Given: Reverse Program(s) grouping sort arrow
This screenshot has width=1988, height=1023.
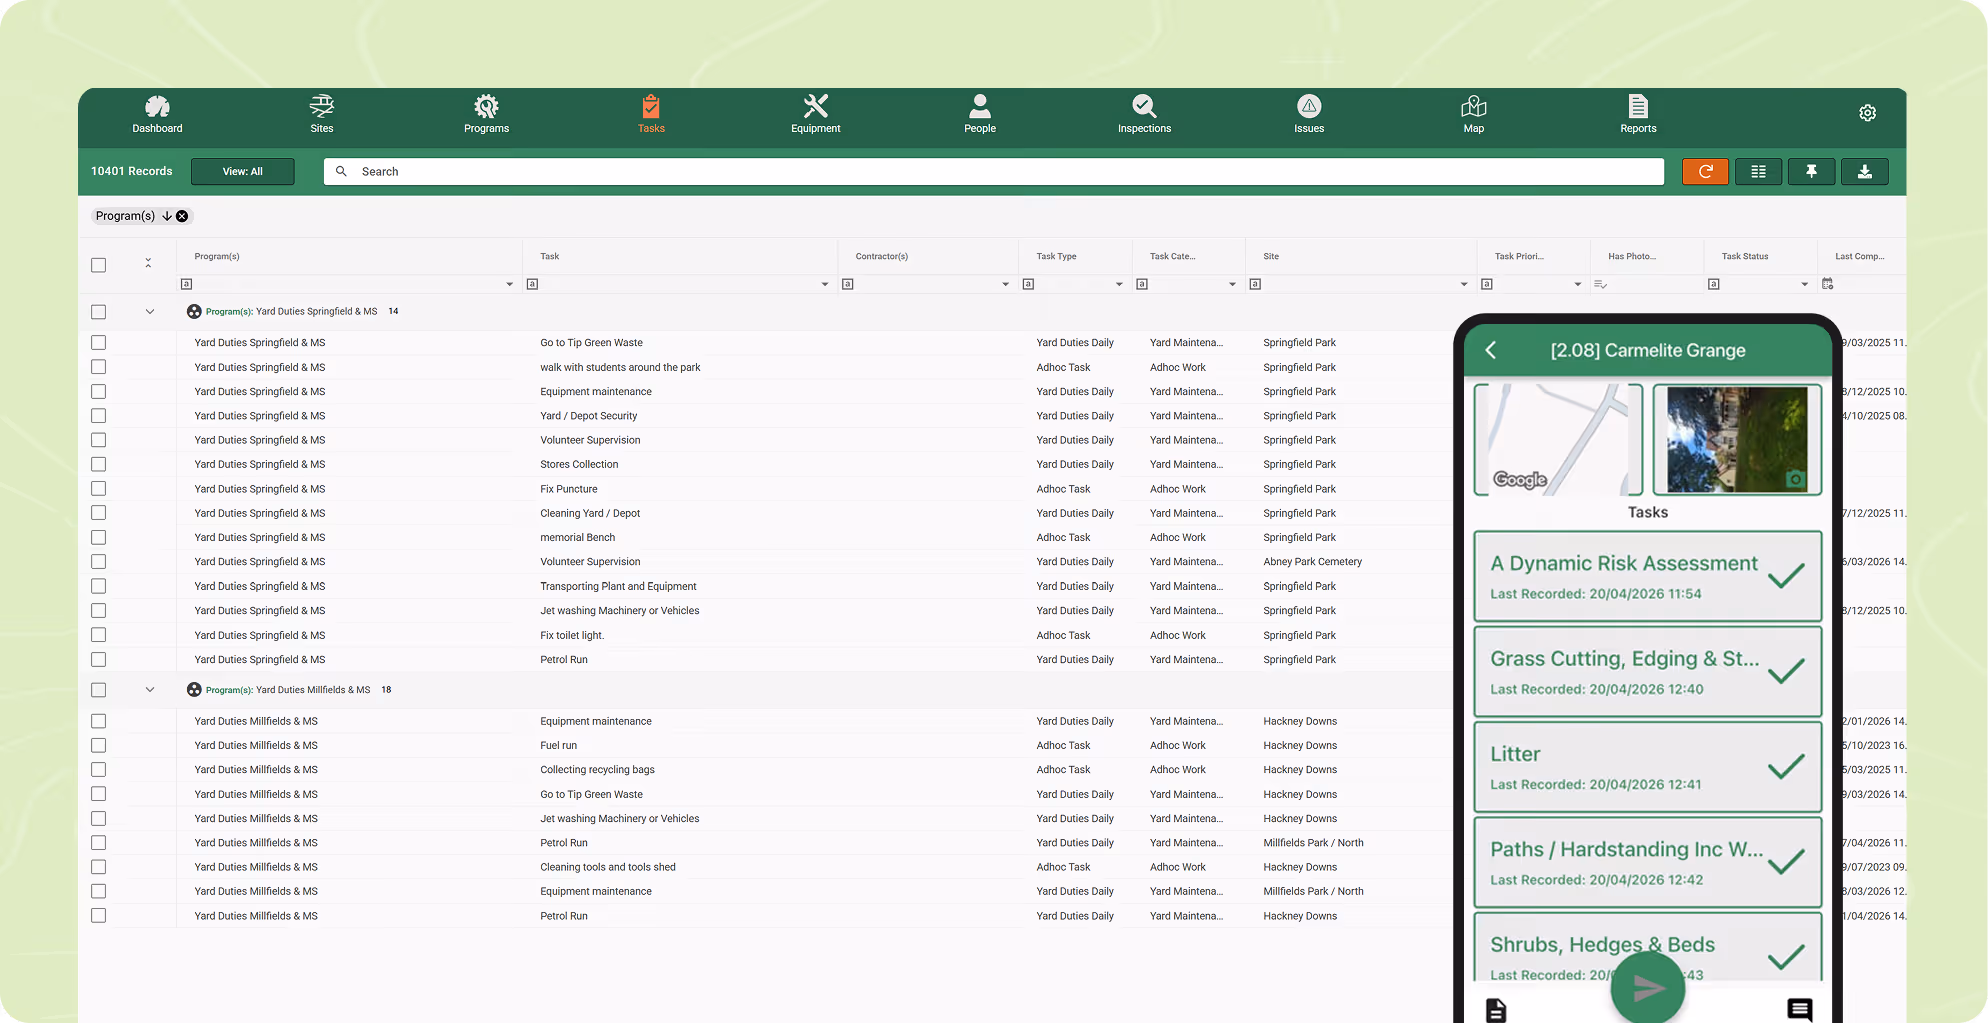Looking at the screenshot, I should [167, 216].
